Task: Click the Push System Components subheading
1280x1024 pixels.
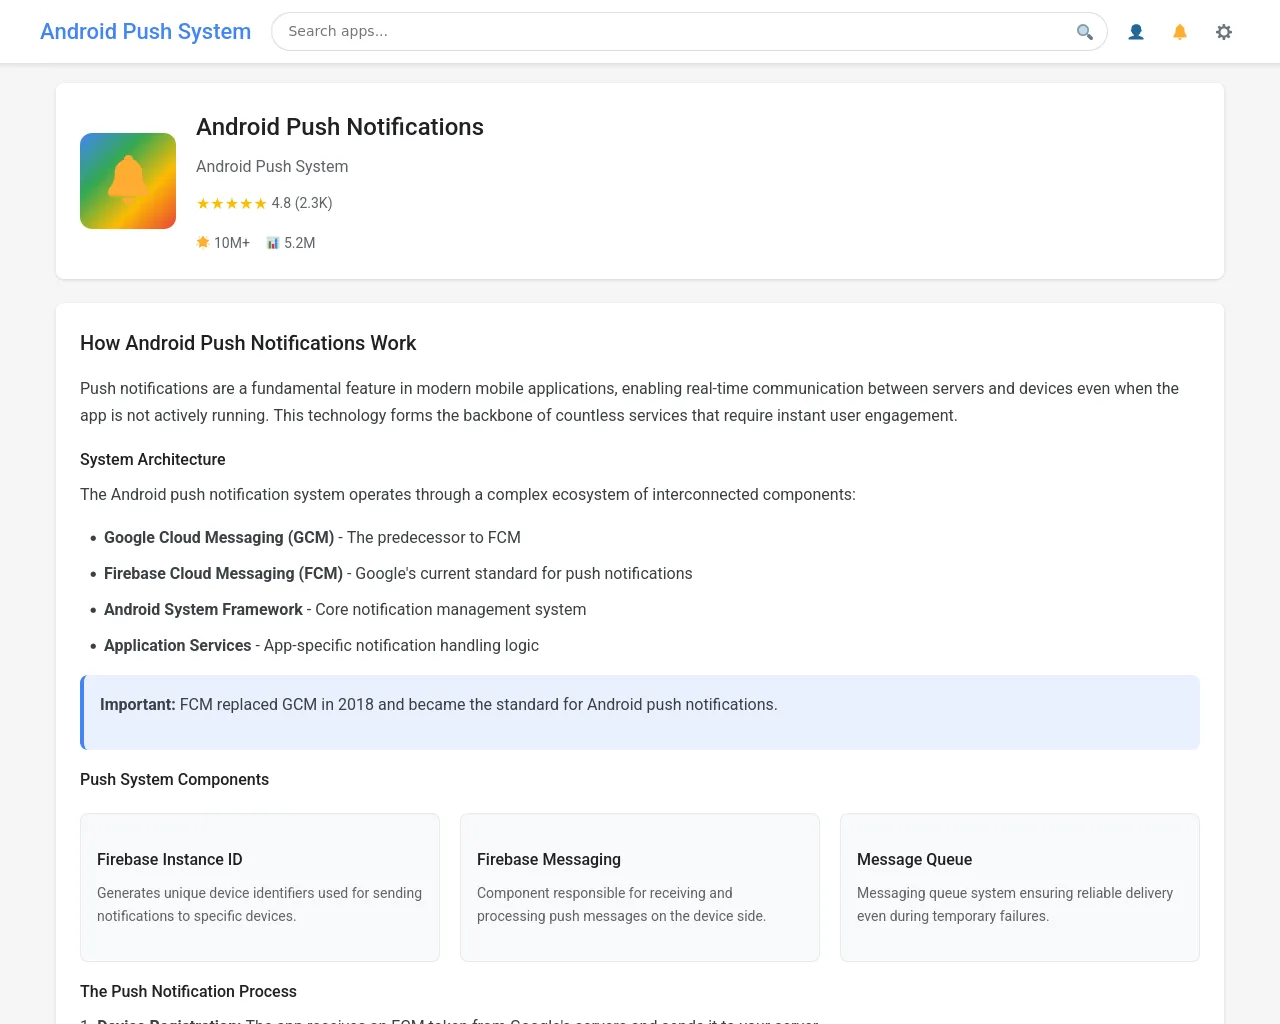Action: pyautogui.click(x=174, y=779)
